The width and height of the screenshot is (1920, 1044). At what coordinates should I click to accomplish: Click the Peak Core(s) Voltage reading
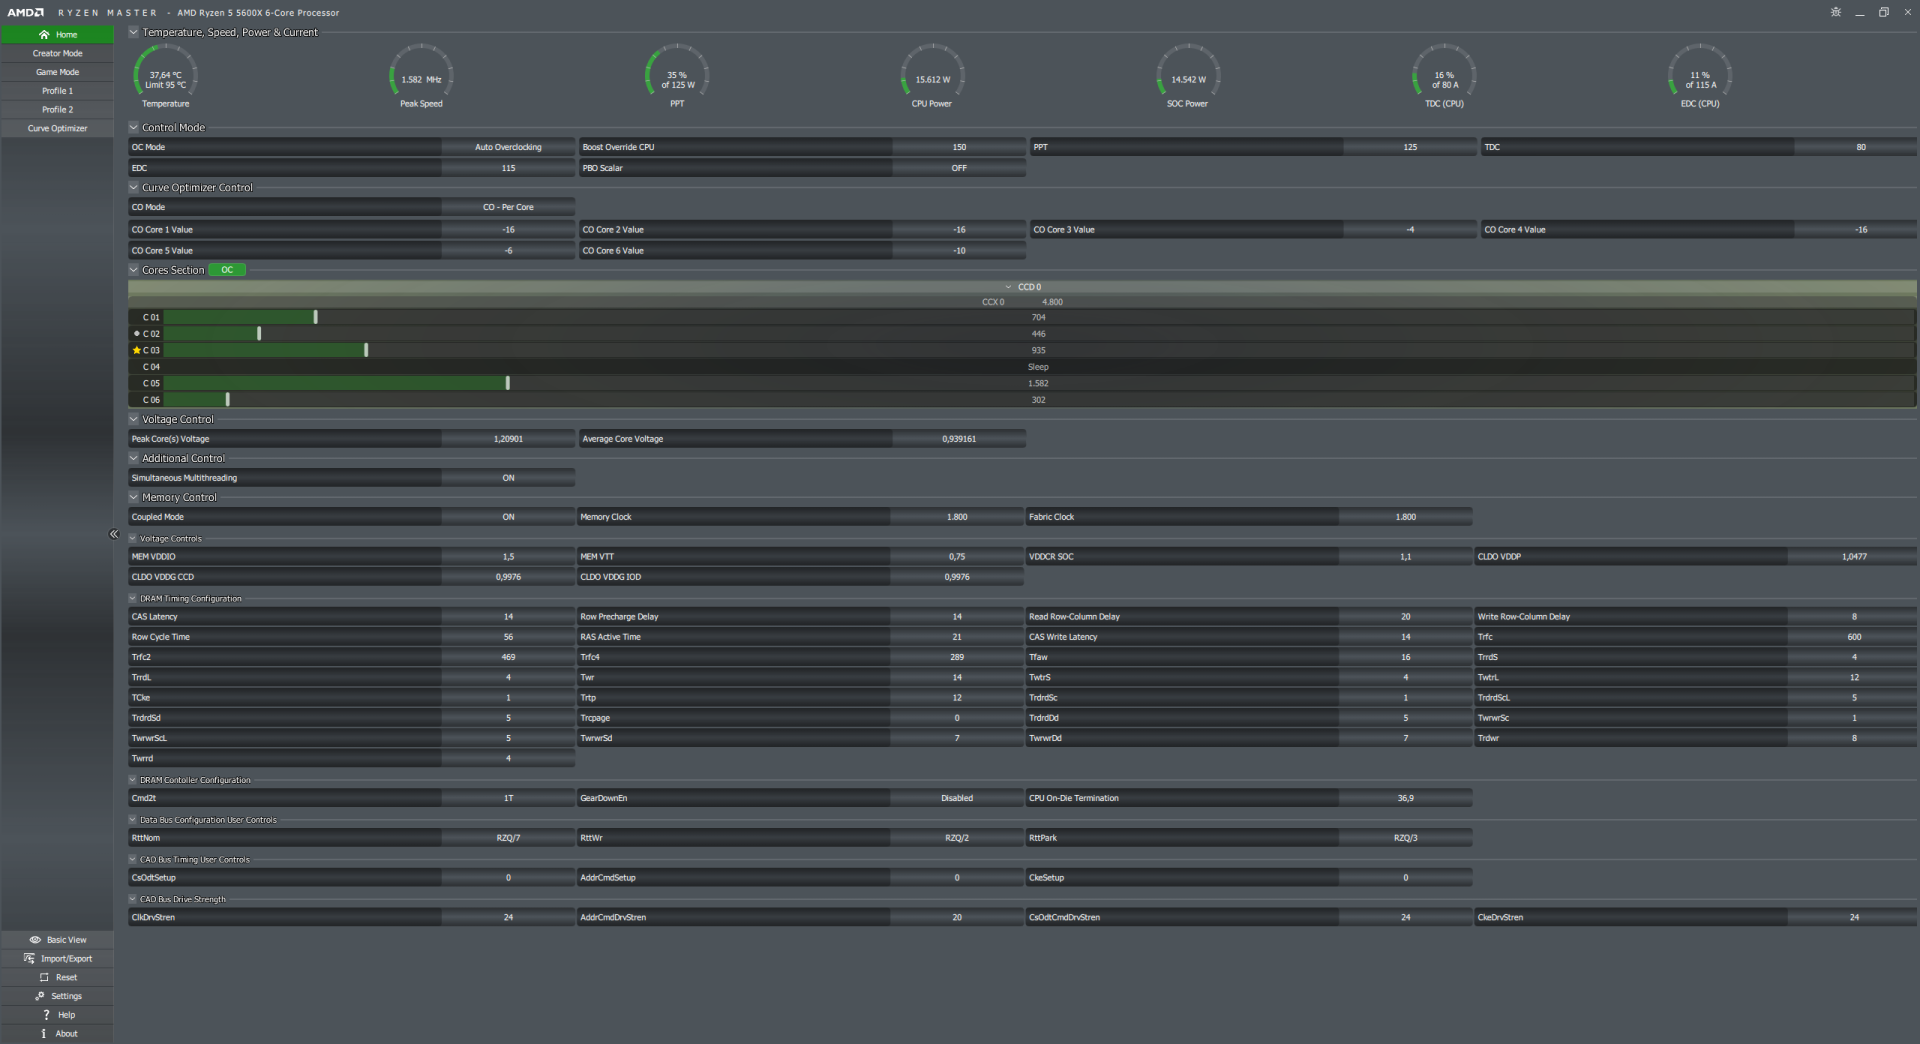(x=508, y=439)
